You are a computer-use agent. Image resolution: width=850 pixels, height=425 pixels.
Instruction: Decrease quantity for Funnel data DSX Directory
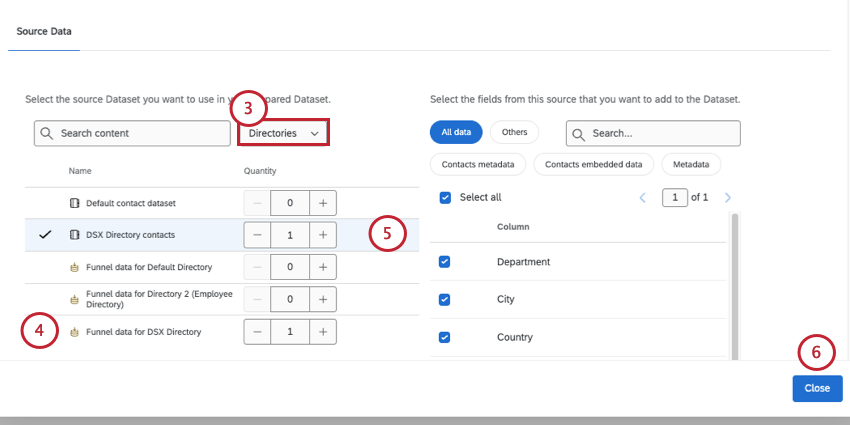[257, 332]
